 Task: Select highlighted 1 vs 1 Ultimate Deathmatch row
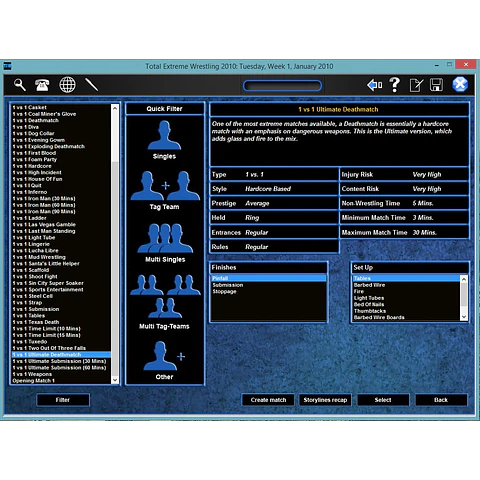(61, 355)
